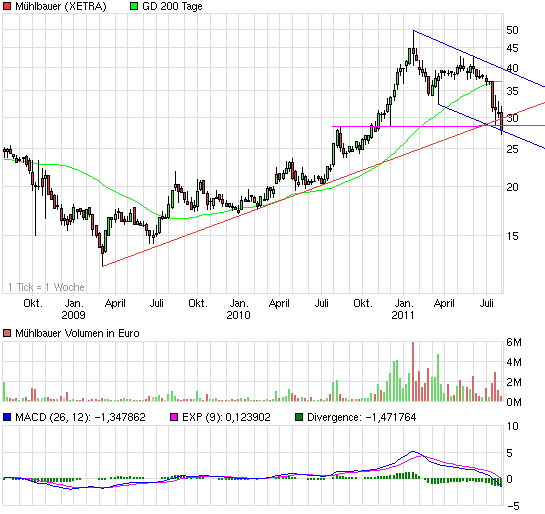This screenshot has width=545, height=514.
Task: Click the Mühlbauer Volumen legend swatch
Action: 7,333
